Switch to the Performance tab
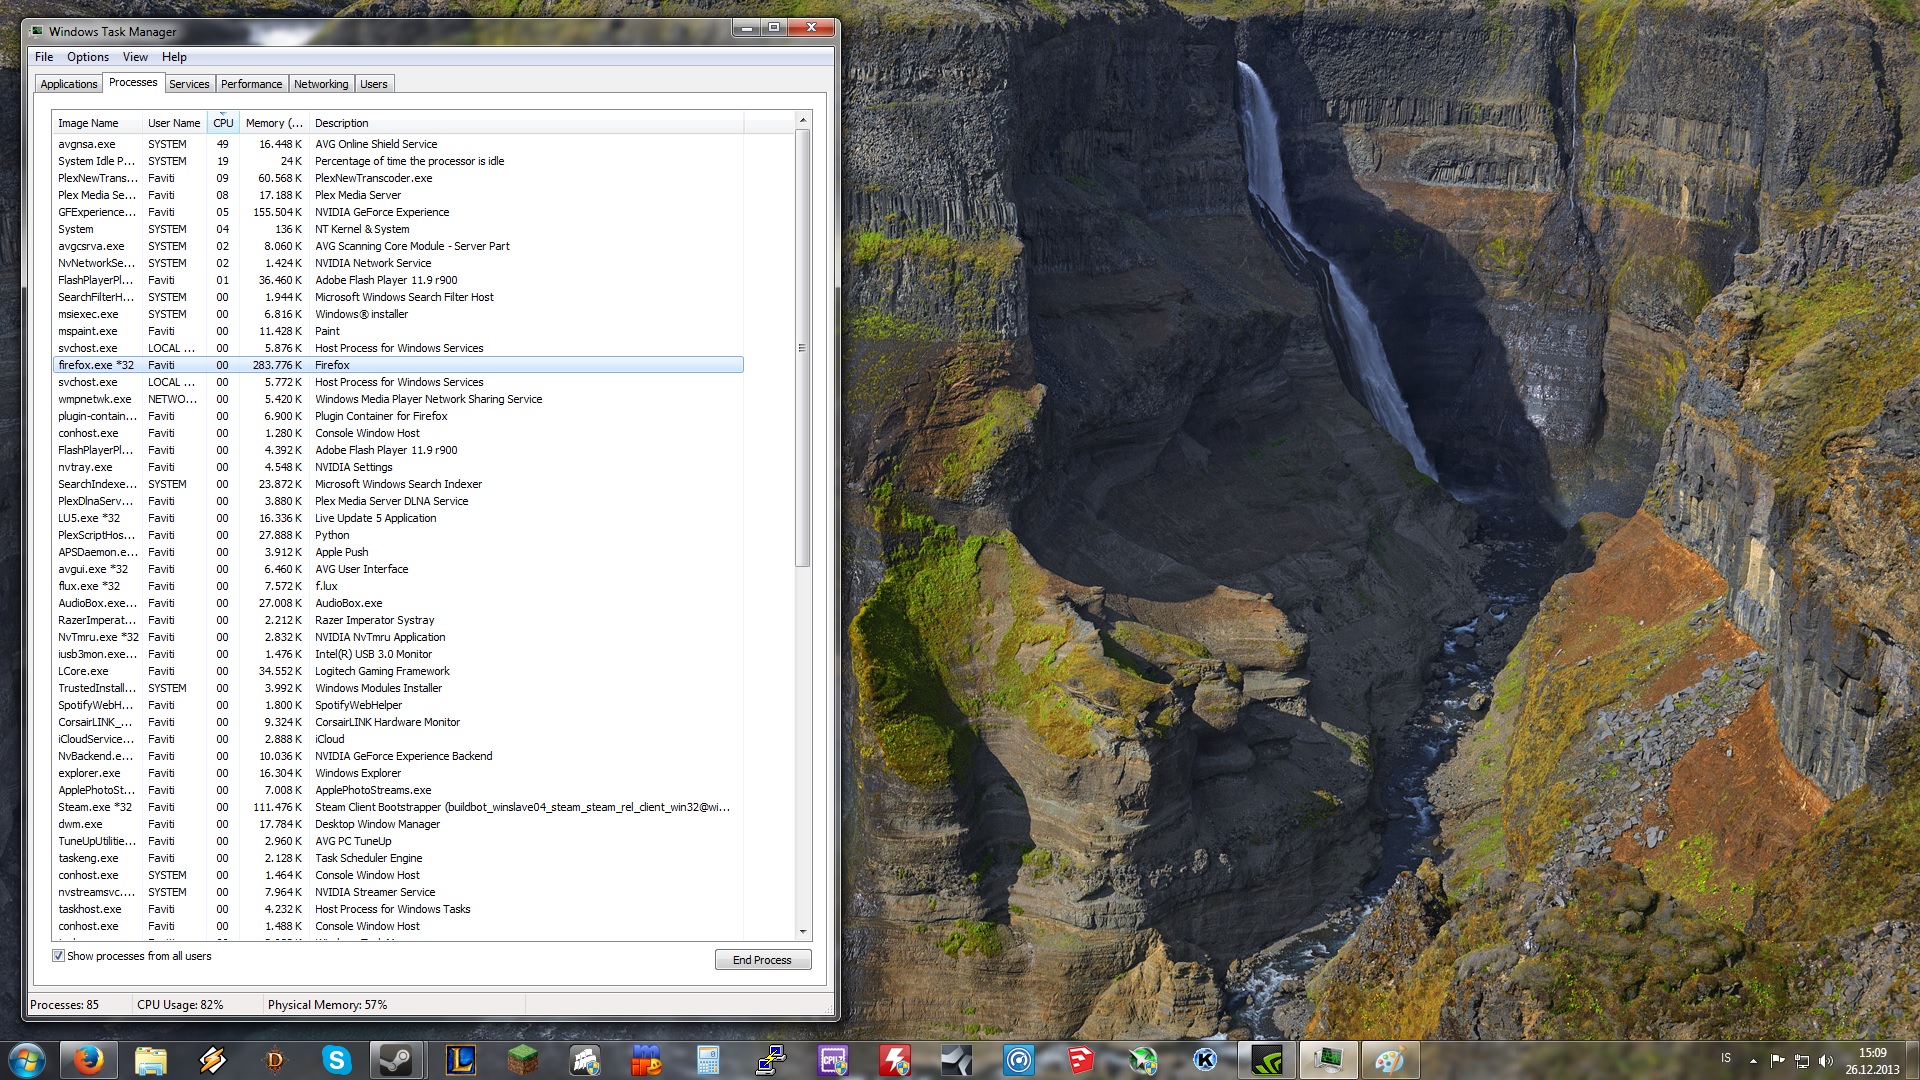Viewport: 1920px width, 1080px height. point(251,84)
